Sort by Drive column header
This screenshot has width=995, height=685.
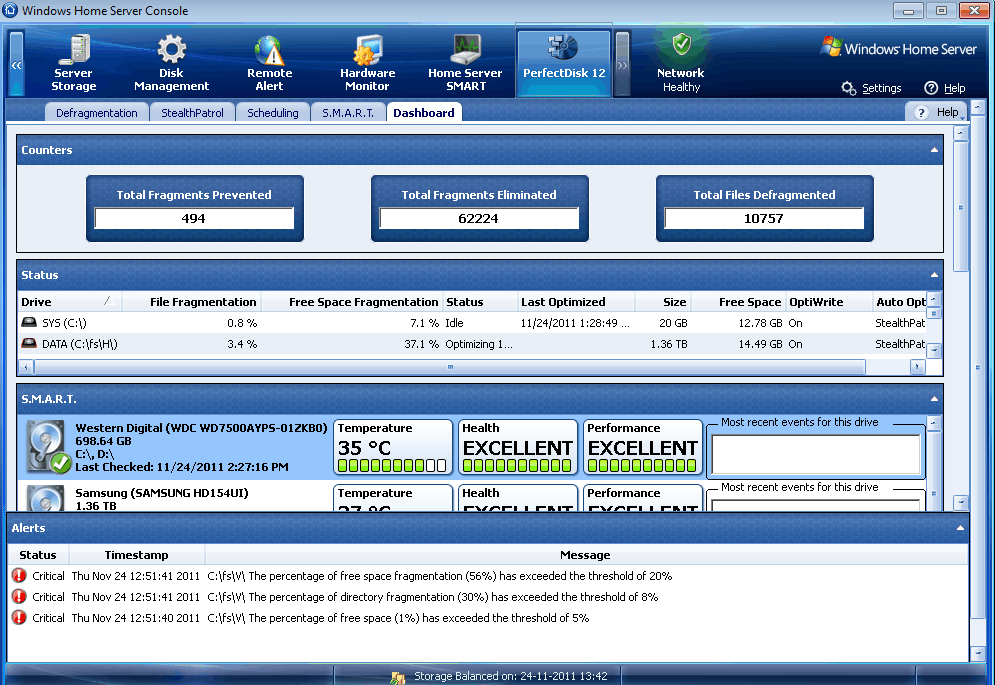coord(69,302)
